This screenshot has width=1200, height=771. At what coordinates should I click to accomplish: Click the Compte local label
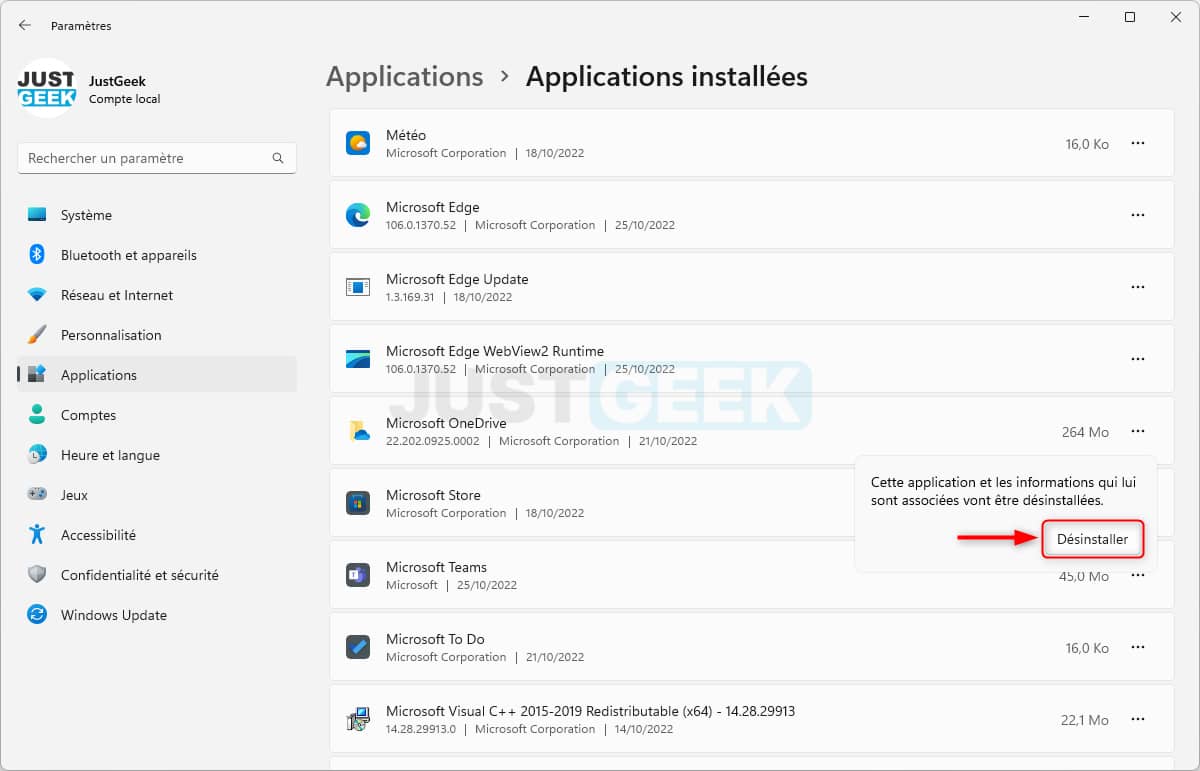(124, 99)
